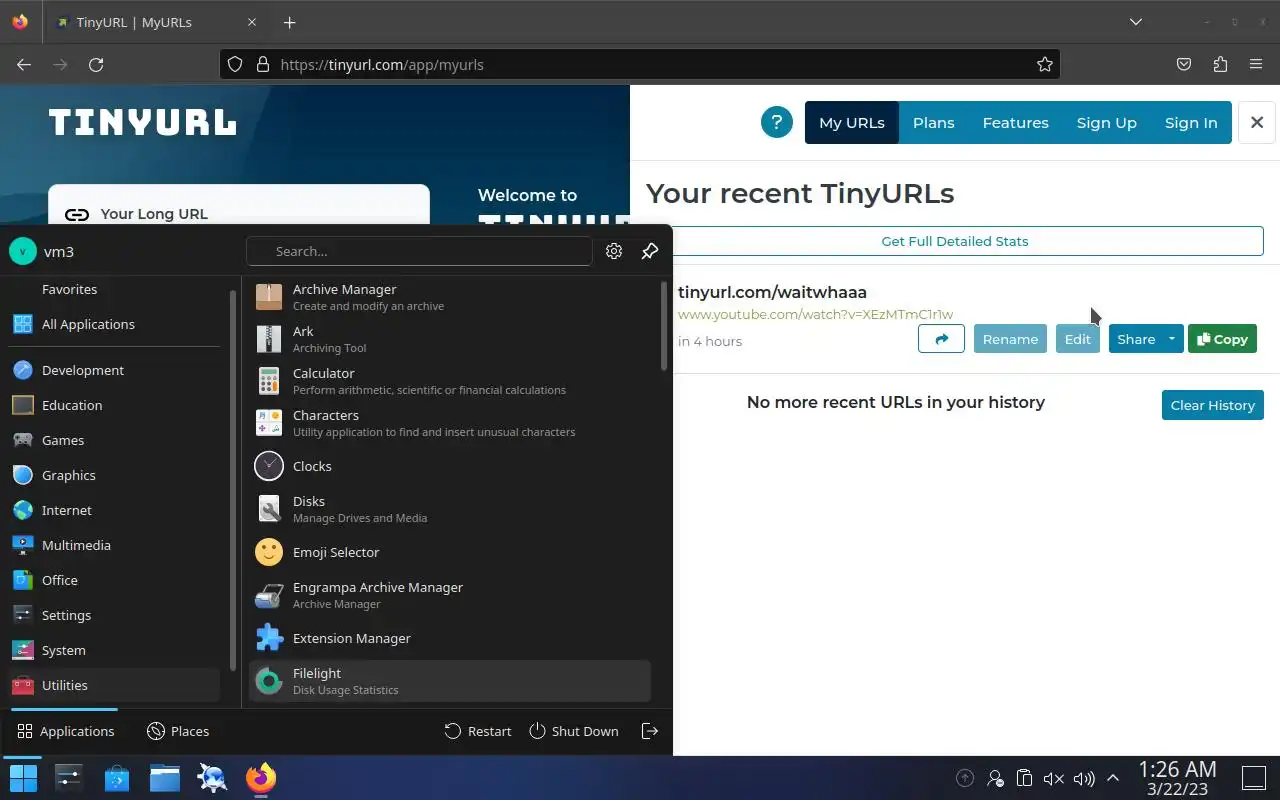This screenshot has height=800, width=1280.
Task: Open the clipboard tray icon
Action: click(x=1024, y=778)
